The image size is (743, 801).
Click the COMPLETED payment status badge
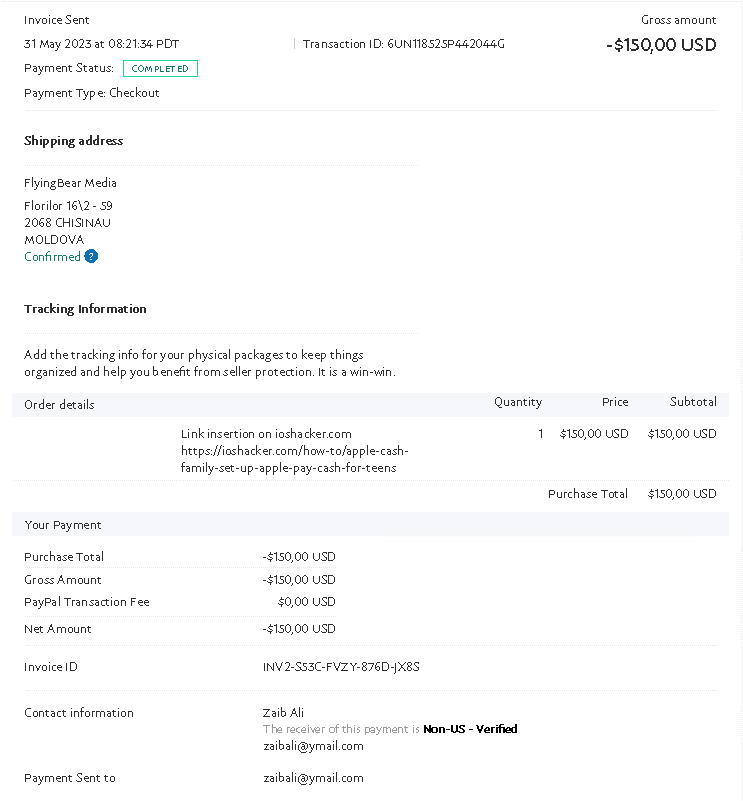coord(160,68)
